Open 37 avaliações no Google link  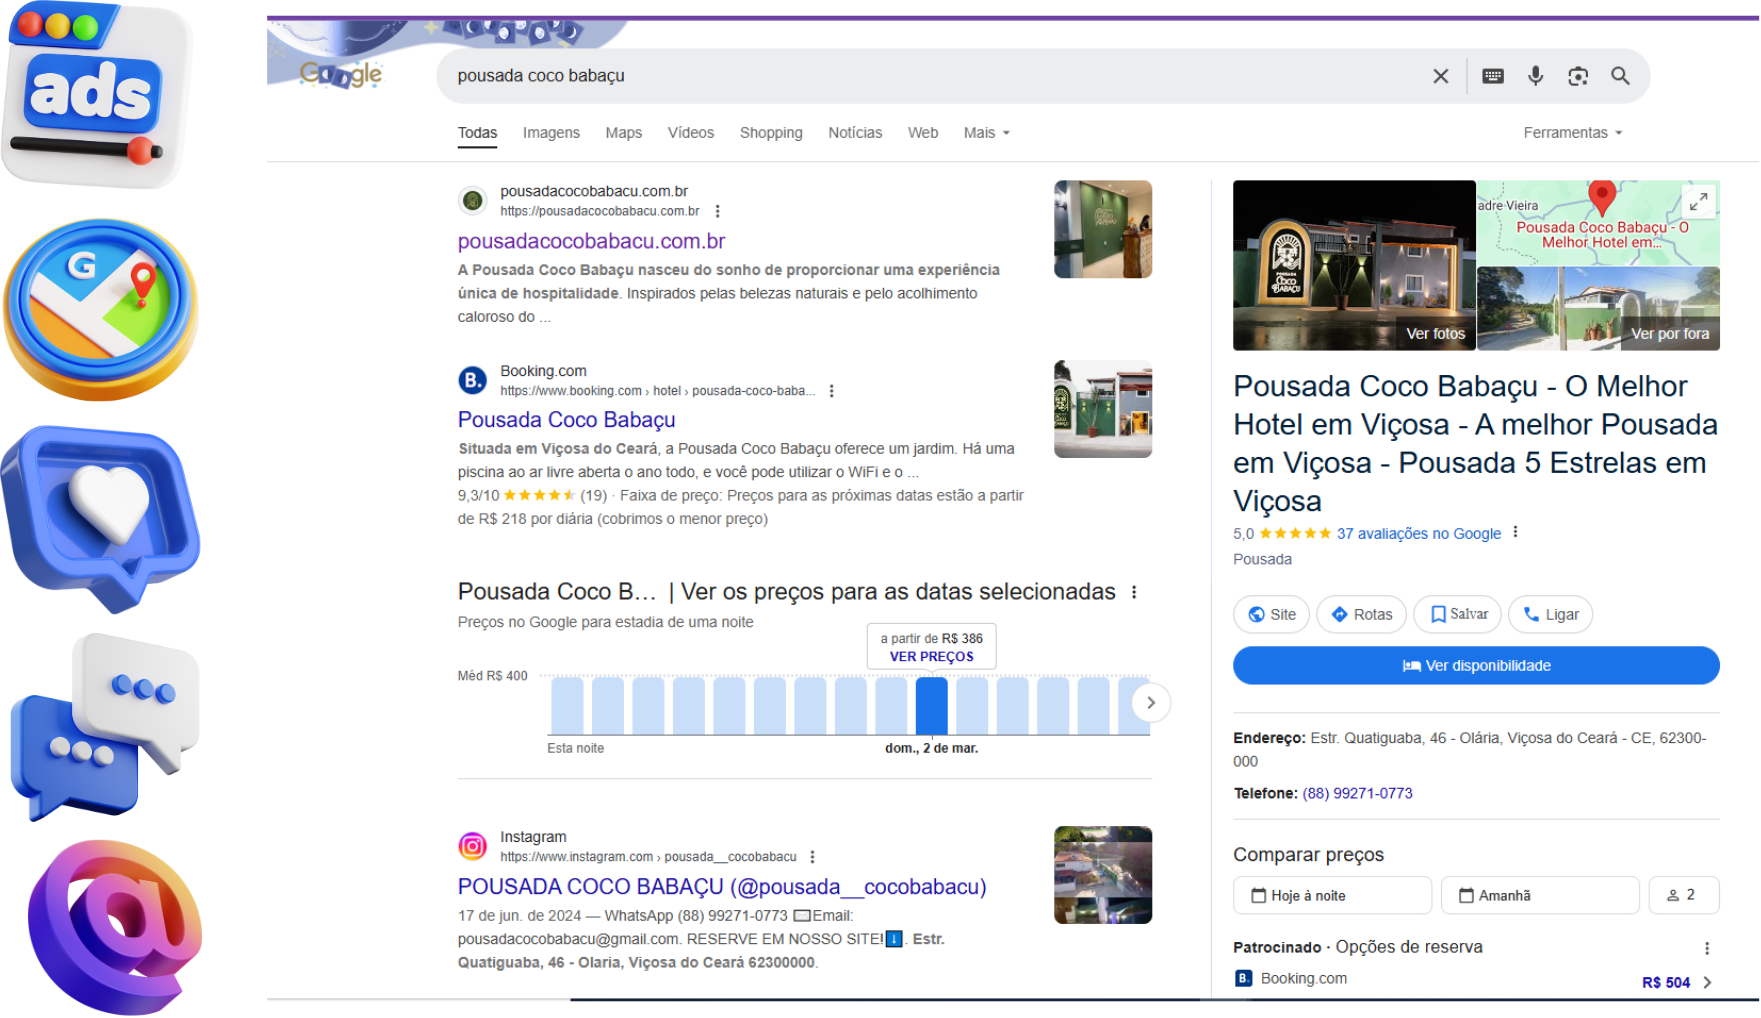point(1418,533)
